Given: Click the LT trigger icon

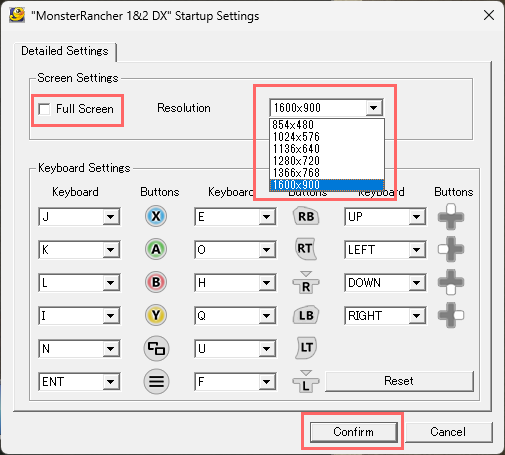Looking at the screenshot, I should (x=306, y=348).
